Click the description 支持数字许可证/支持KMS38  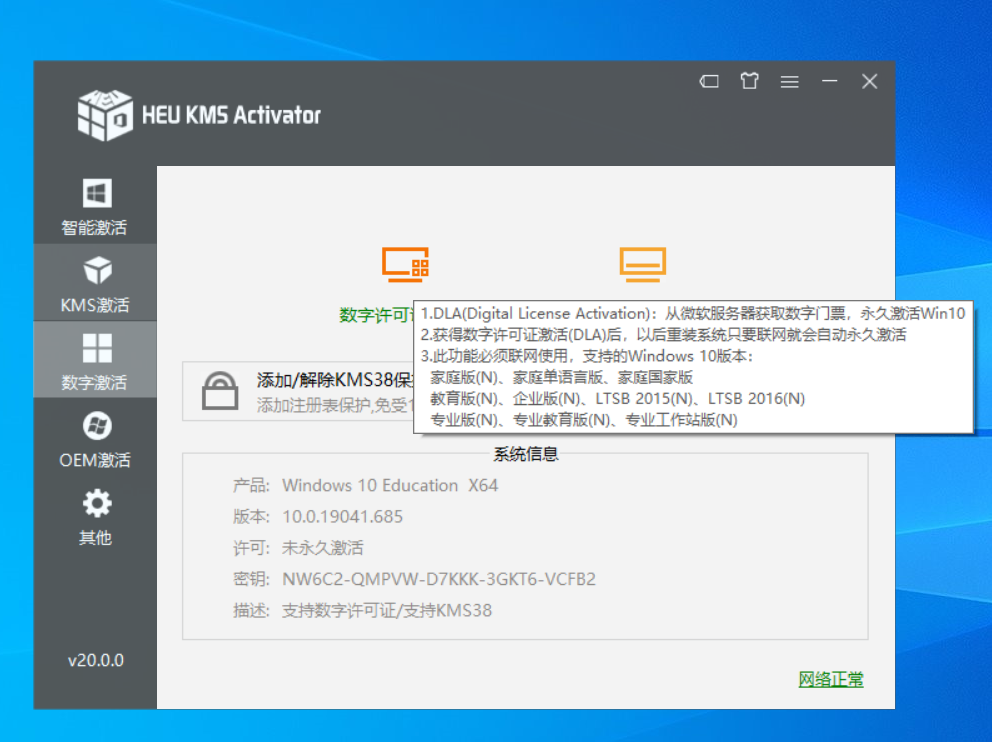[x=387, y=610]
